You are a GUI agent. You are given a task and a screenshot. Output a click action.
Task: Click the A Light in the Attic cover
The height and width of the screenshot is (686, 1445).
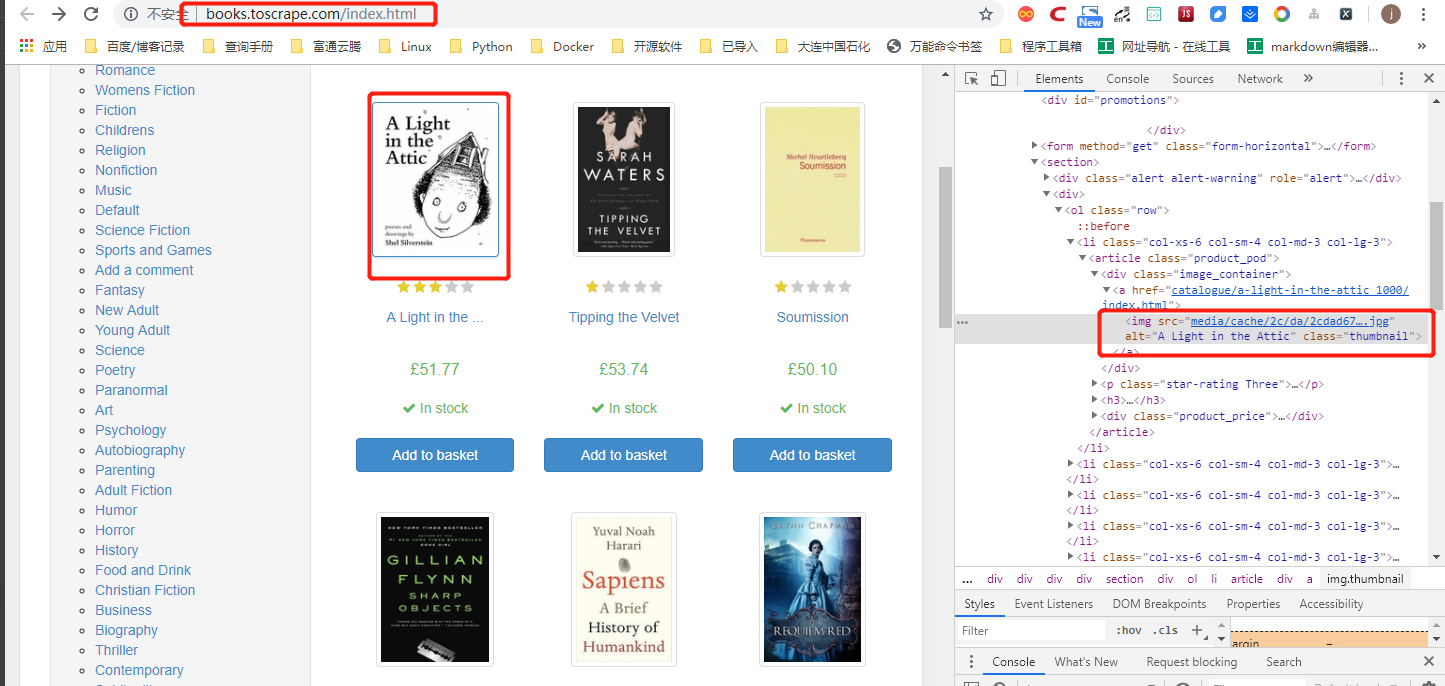click(x=435, y=180)
